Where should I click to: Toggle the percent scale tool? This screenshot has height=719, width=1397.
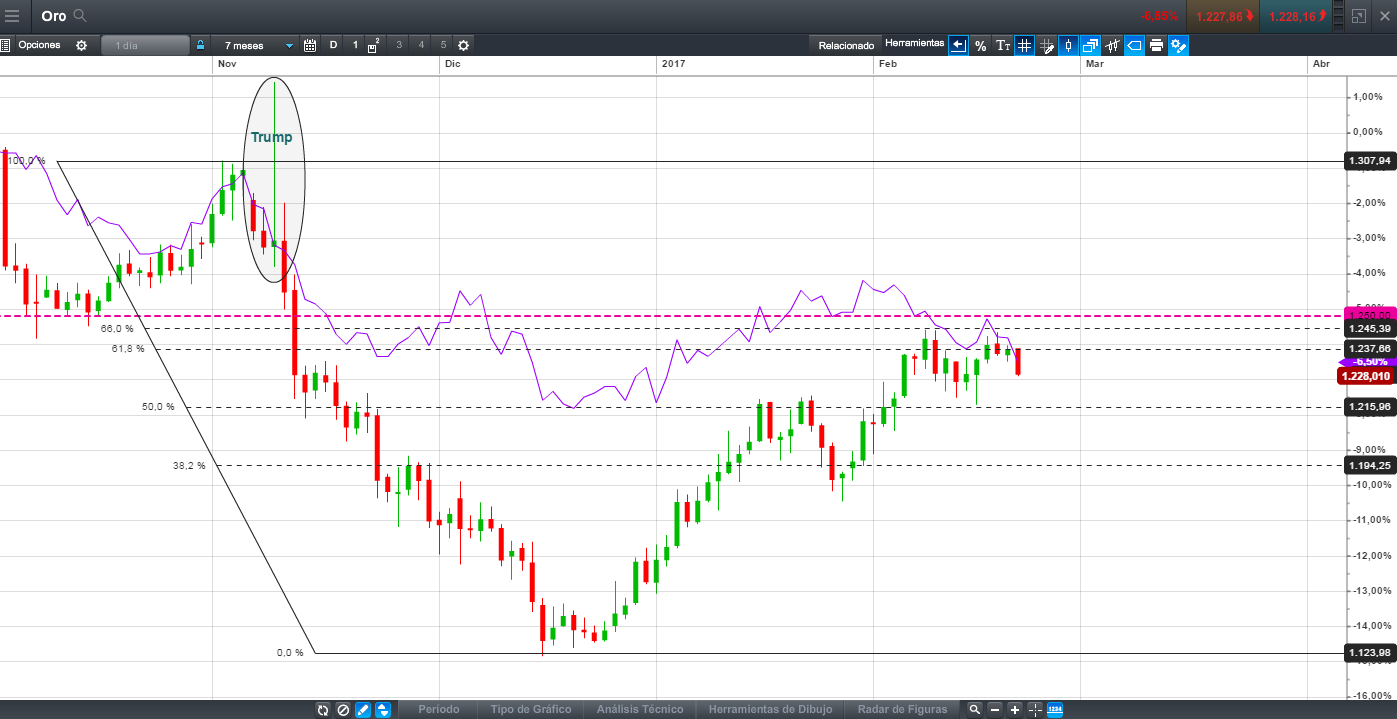pyautogui.click(x=980, y=45)
